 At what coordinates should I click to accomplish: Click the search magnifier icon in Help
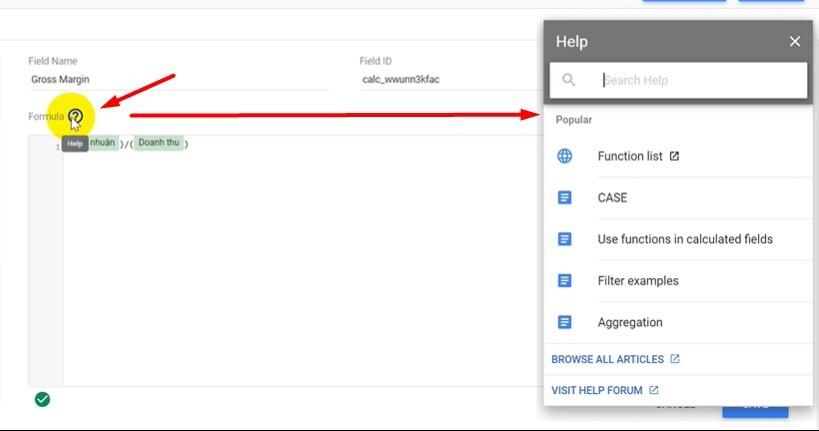click(x=568, y=80)
